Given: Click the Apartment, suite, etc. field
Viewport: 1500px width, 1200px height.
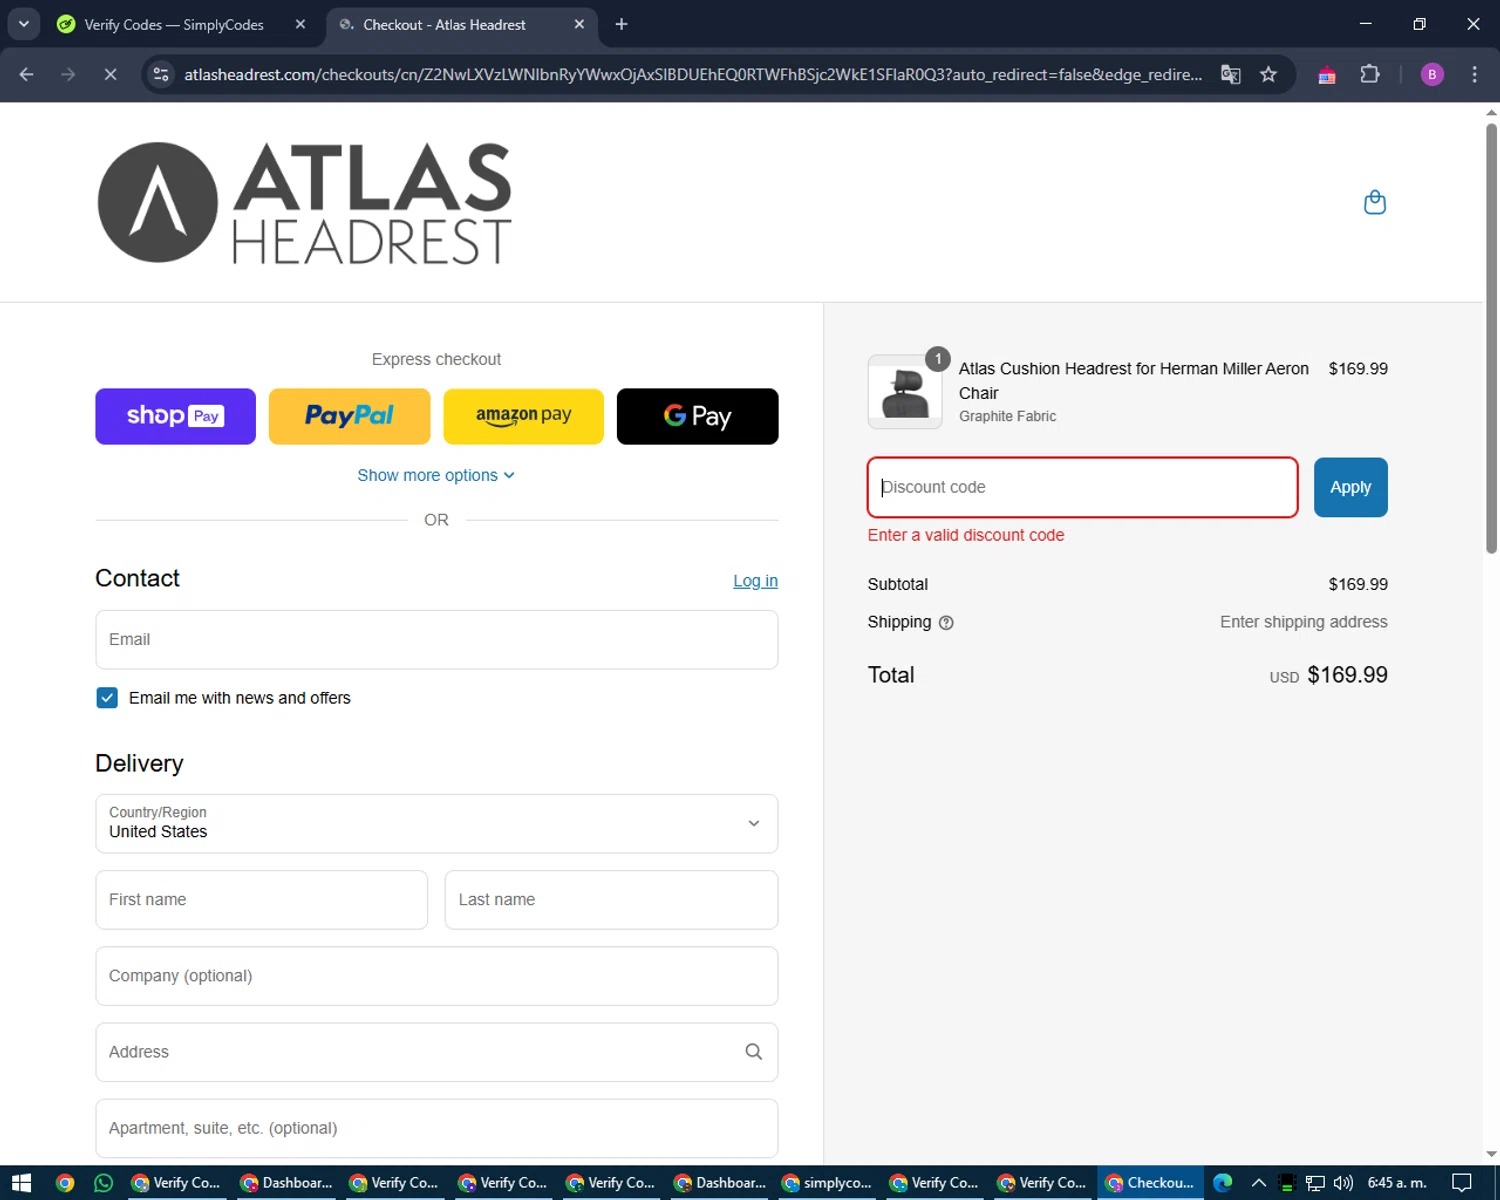Looking at the screenshot, I should click(x=437, y=1128).
